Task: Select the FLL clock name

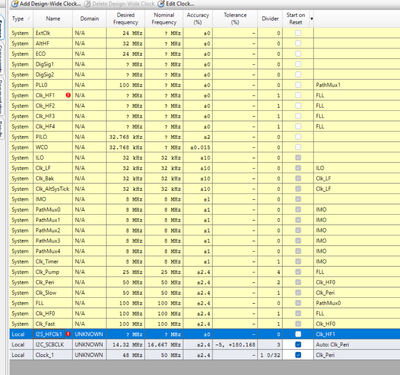Action: (x=40, y=303)
